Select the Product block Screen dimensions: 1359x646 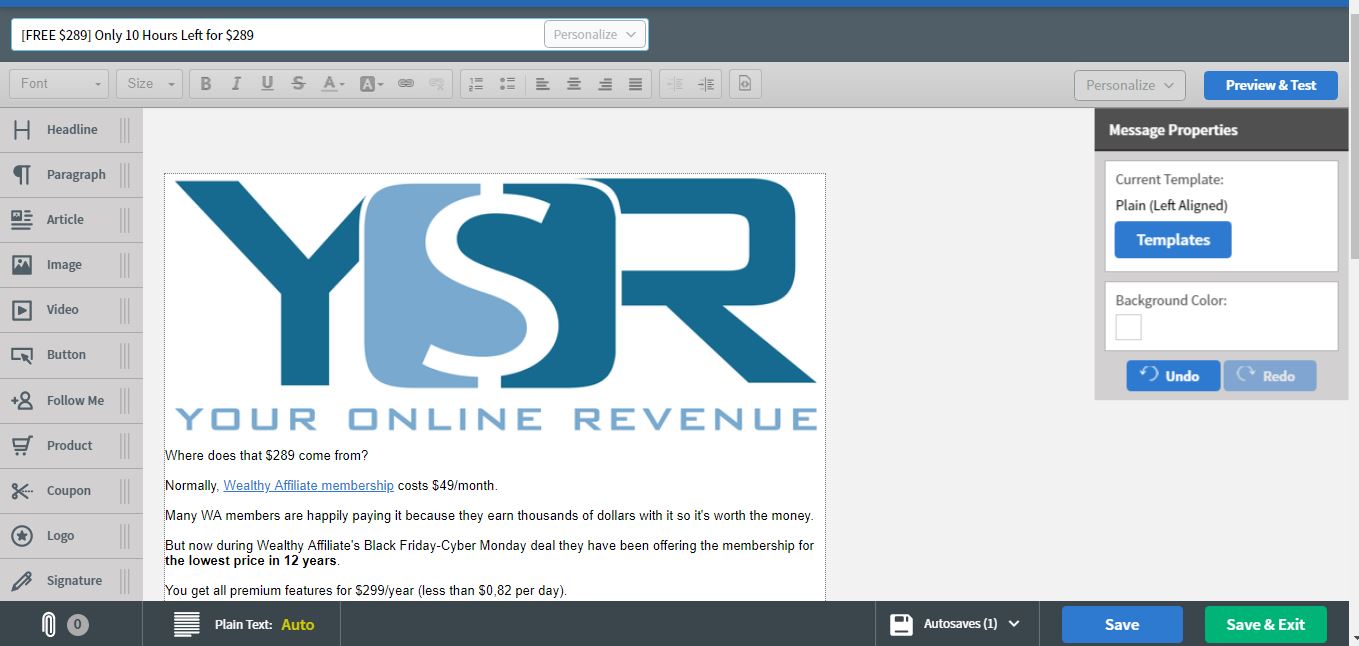(x=71, y=446)
